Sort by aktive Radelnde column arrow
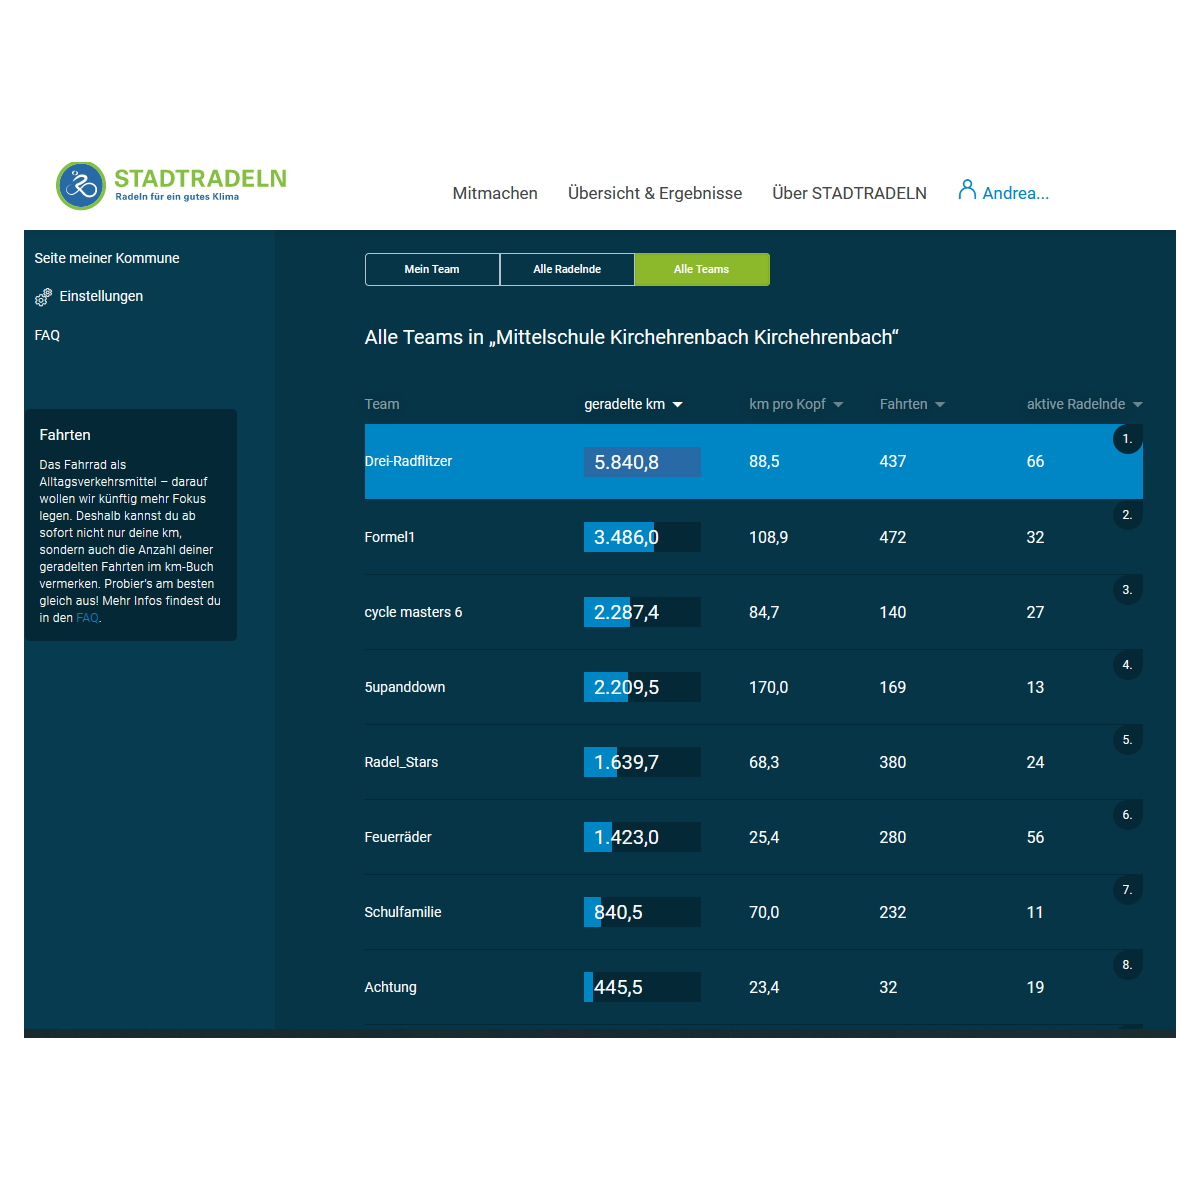Viewport: 1200px width, 1200px height. click(x=1137, y=405)
